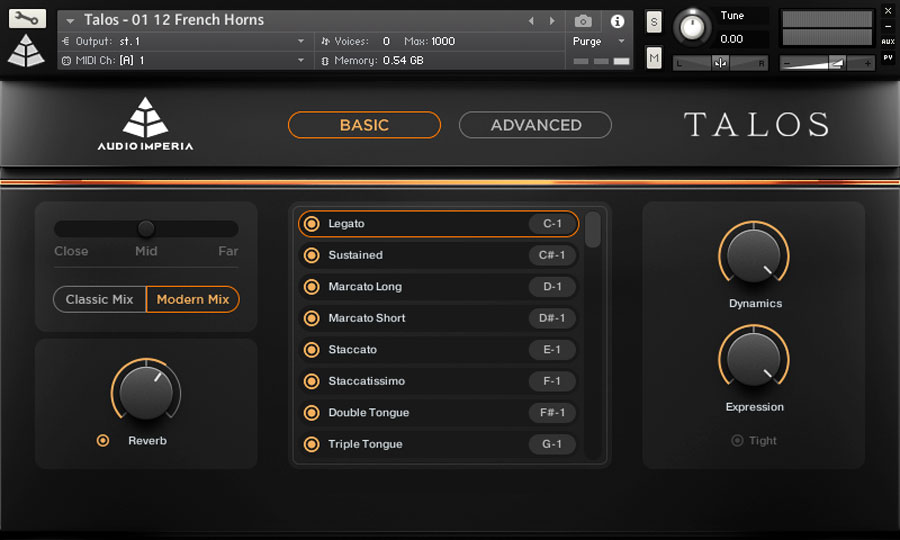Click the D#-1 keyswitch for Marcato Short
The image size is (900, 540).
552,318
